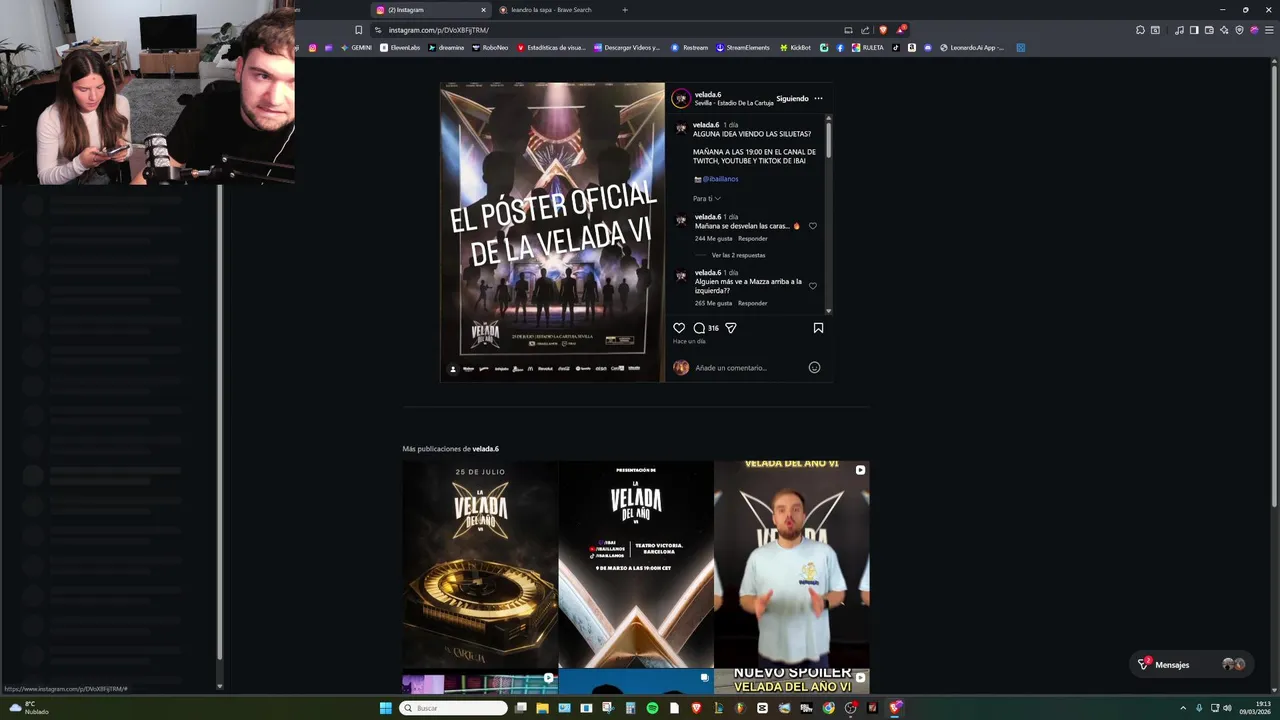Open the Restream bookmark

[689, 47]
